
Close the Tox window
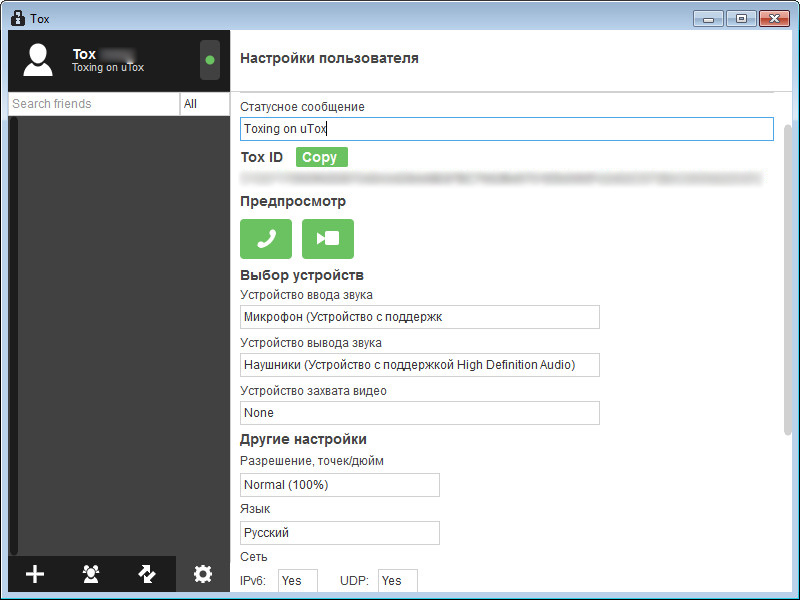pyautogui.click(x=774, y=19)
